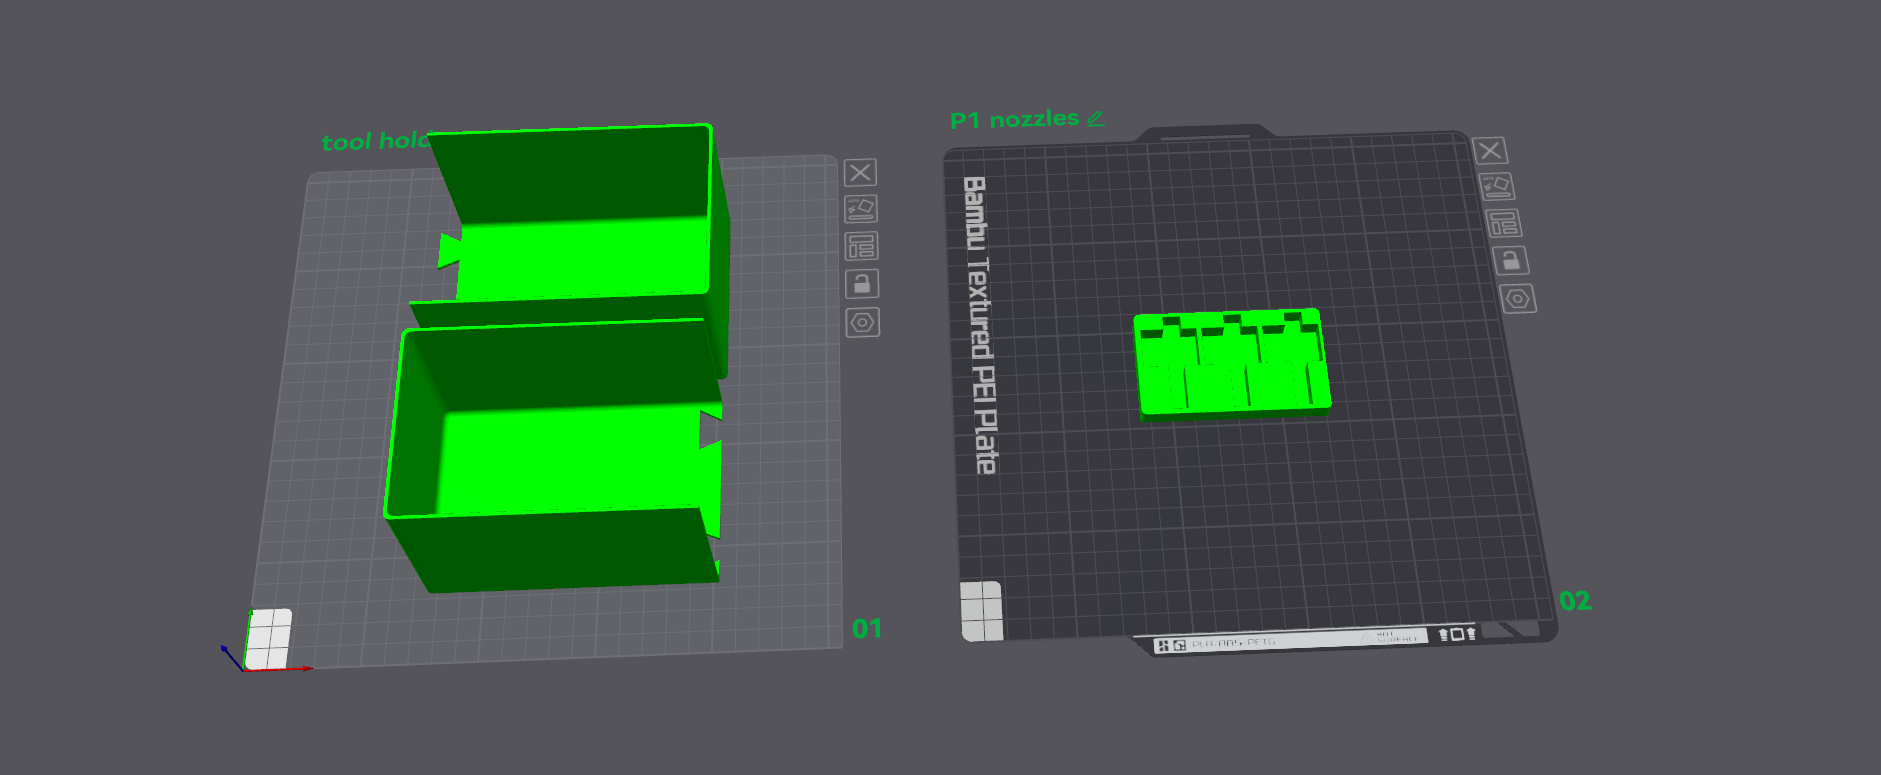Arrange objects on plate 02

(1503, 223)
